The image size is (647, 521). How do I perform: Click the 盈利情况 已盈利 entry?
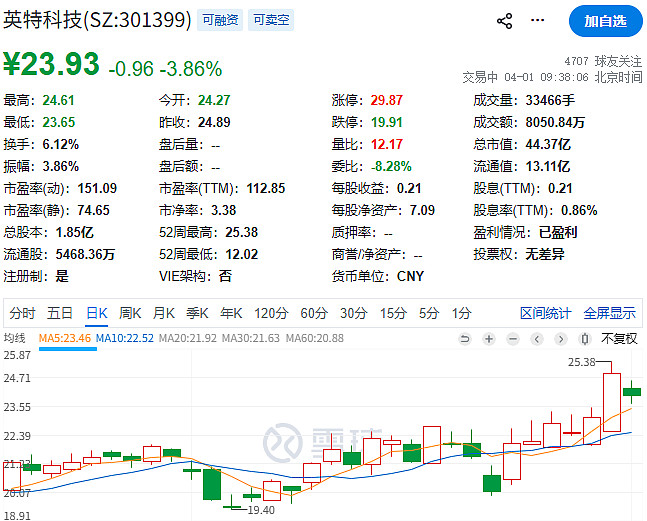(x=525, y=232)
